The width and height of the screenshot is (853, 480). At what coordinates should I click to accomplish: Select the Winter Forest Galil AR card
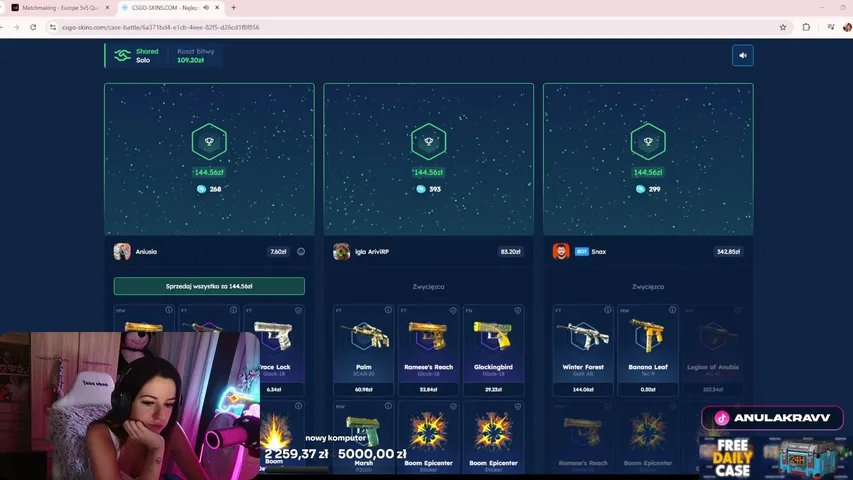[x=583, y=350]
